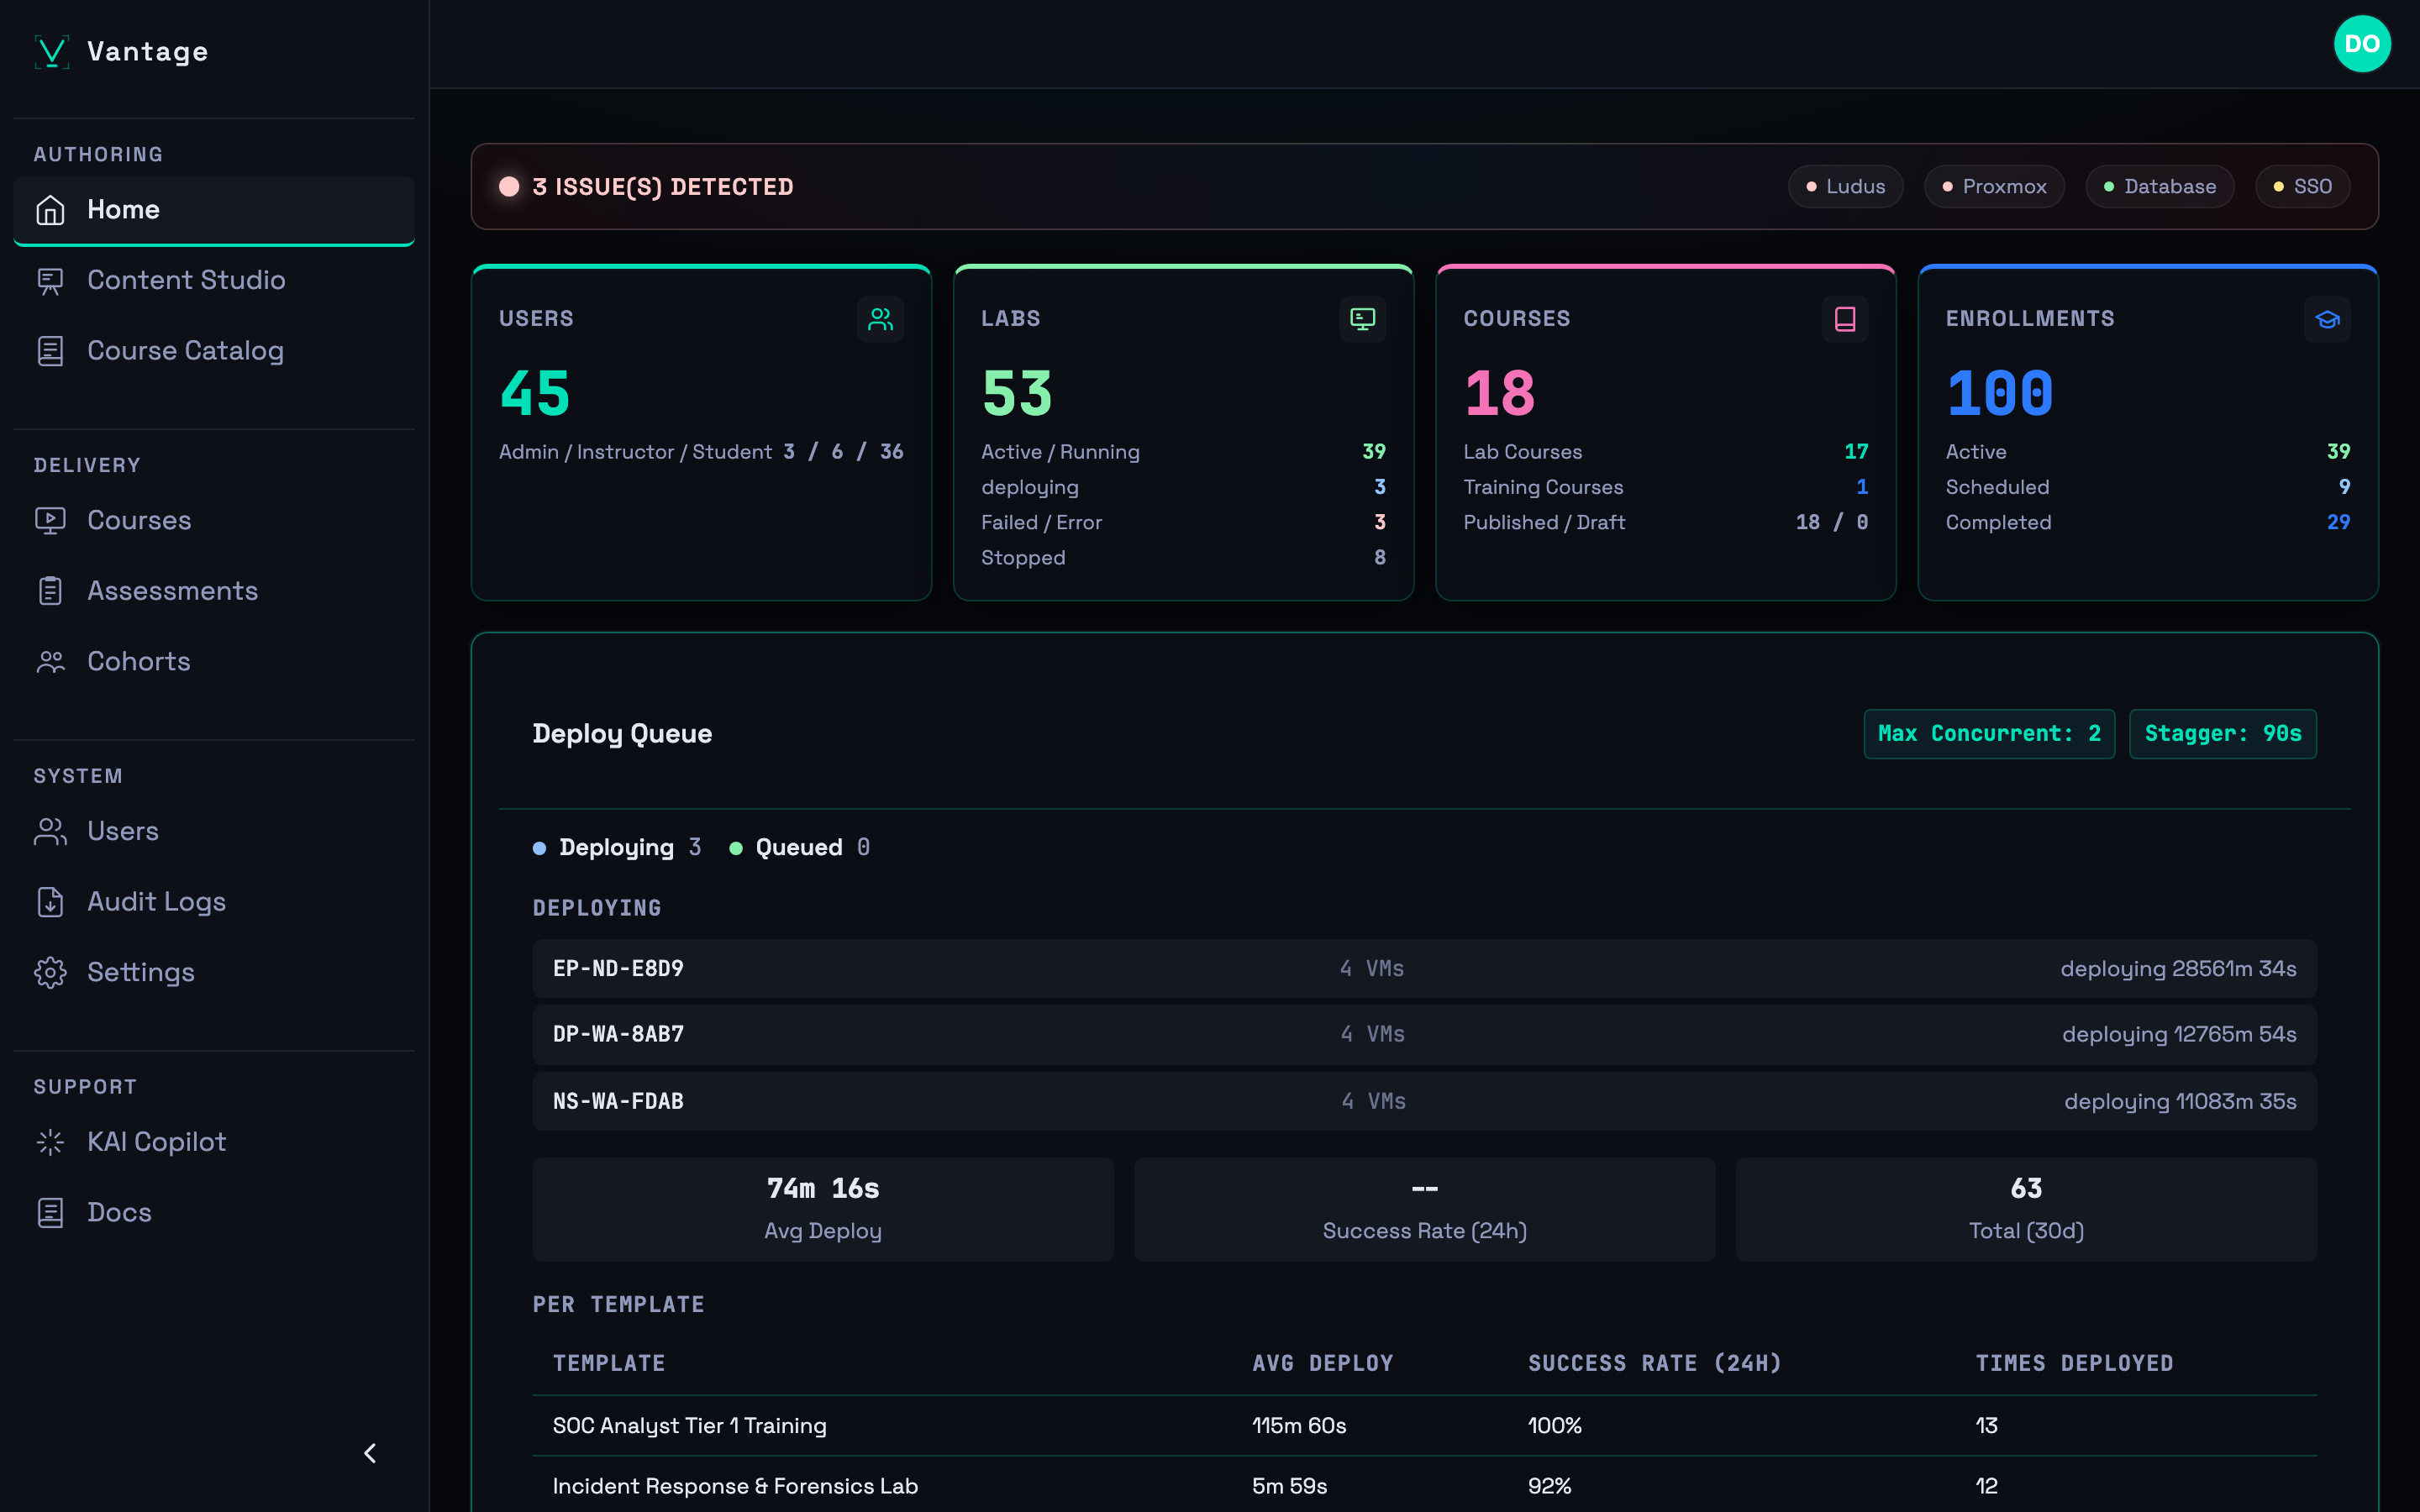Click the Success Rate (24h) tile
The width and height of the screenshot is (2420, 1512).
(x=1424, y=1210)
